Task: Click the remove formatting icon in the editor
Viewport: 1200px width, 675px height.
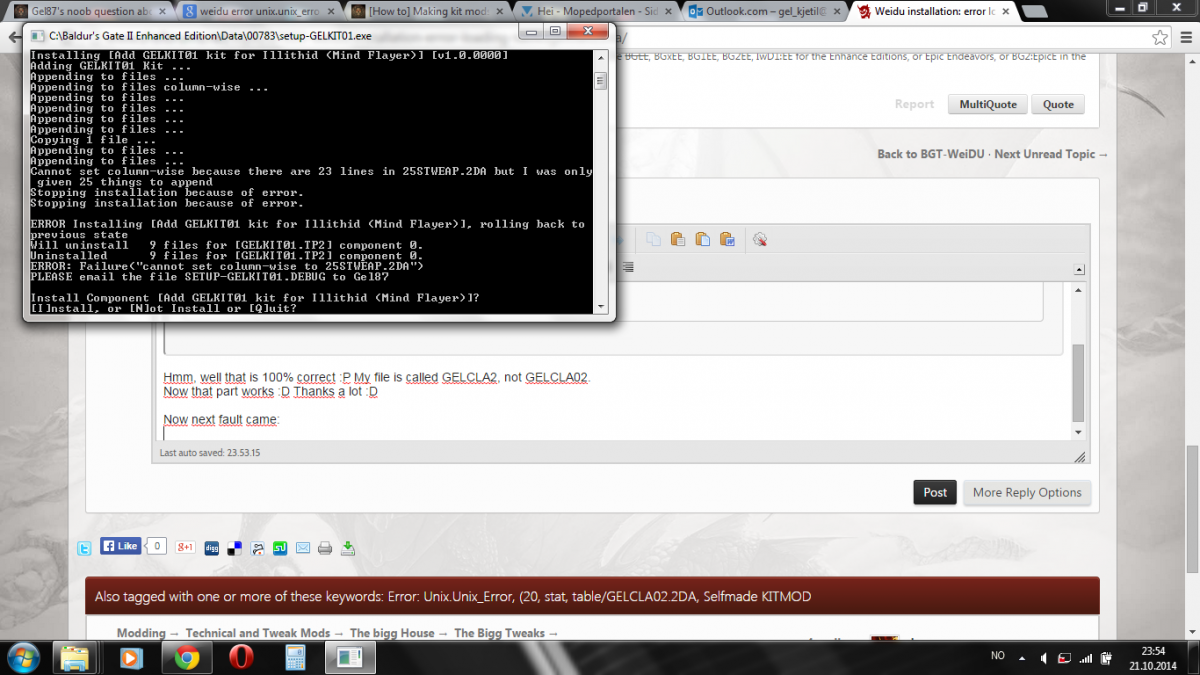Action: coord(759,239)
